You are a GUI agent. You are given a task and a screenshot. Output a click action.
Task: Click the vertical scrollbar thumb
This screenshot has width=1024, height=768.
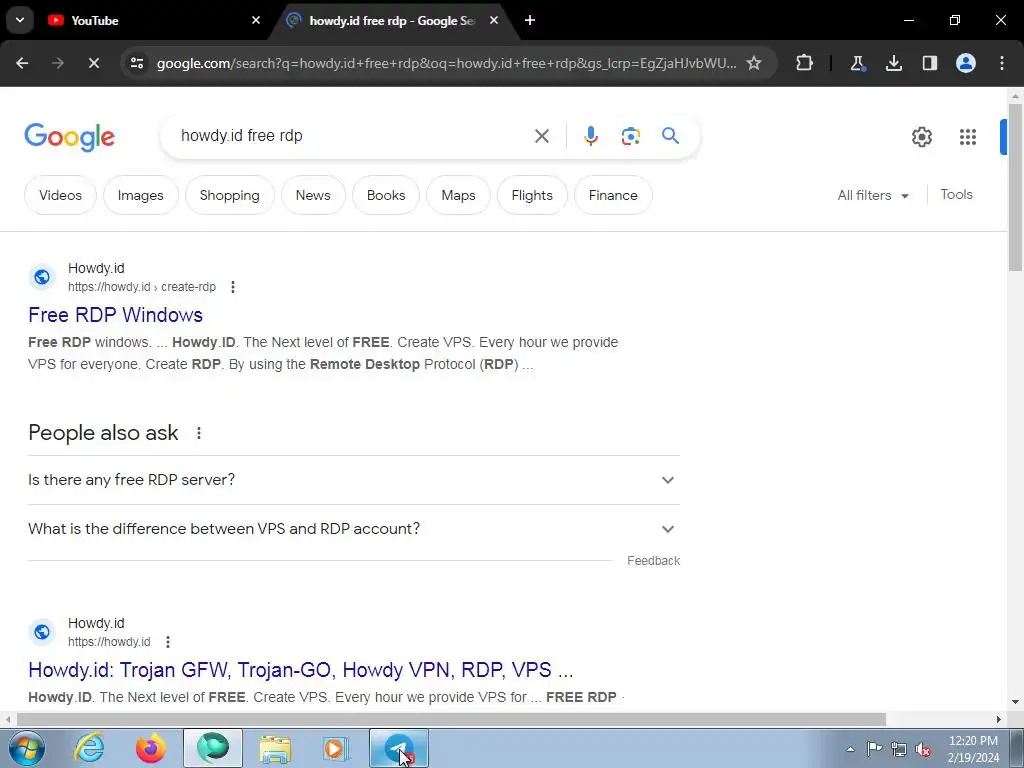point(1015,186)
